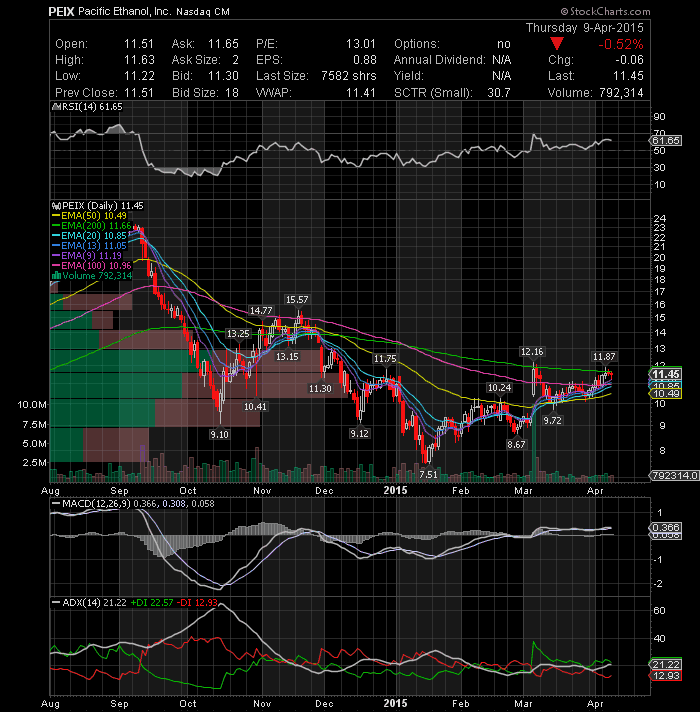Click the Last price 11.45 in header

coord(628,76)
